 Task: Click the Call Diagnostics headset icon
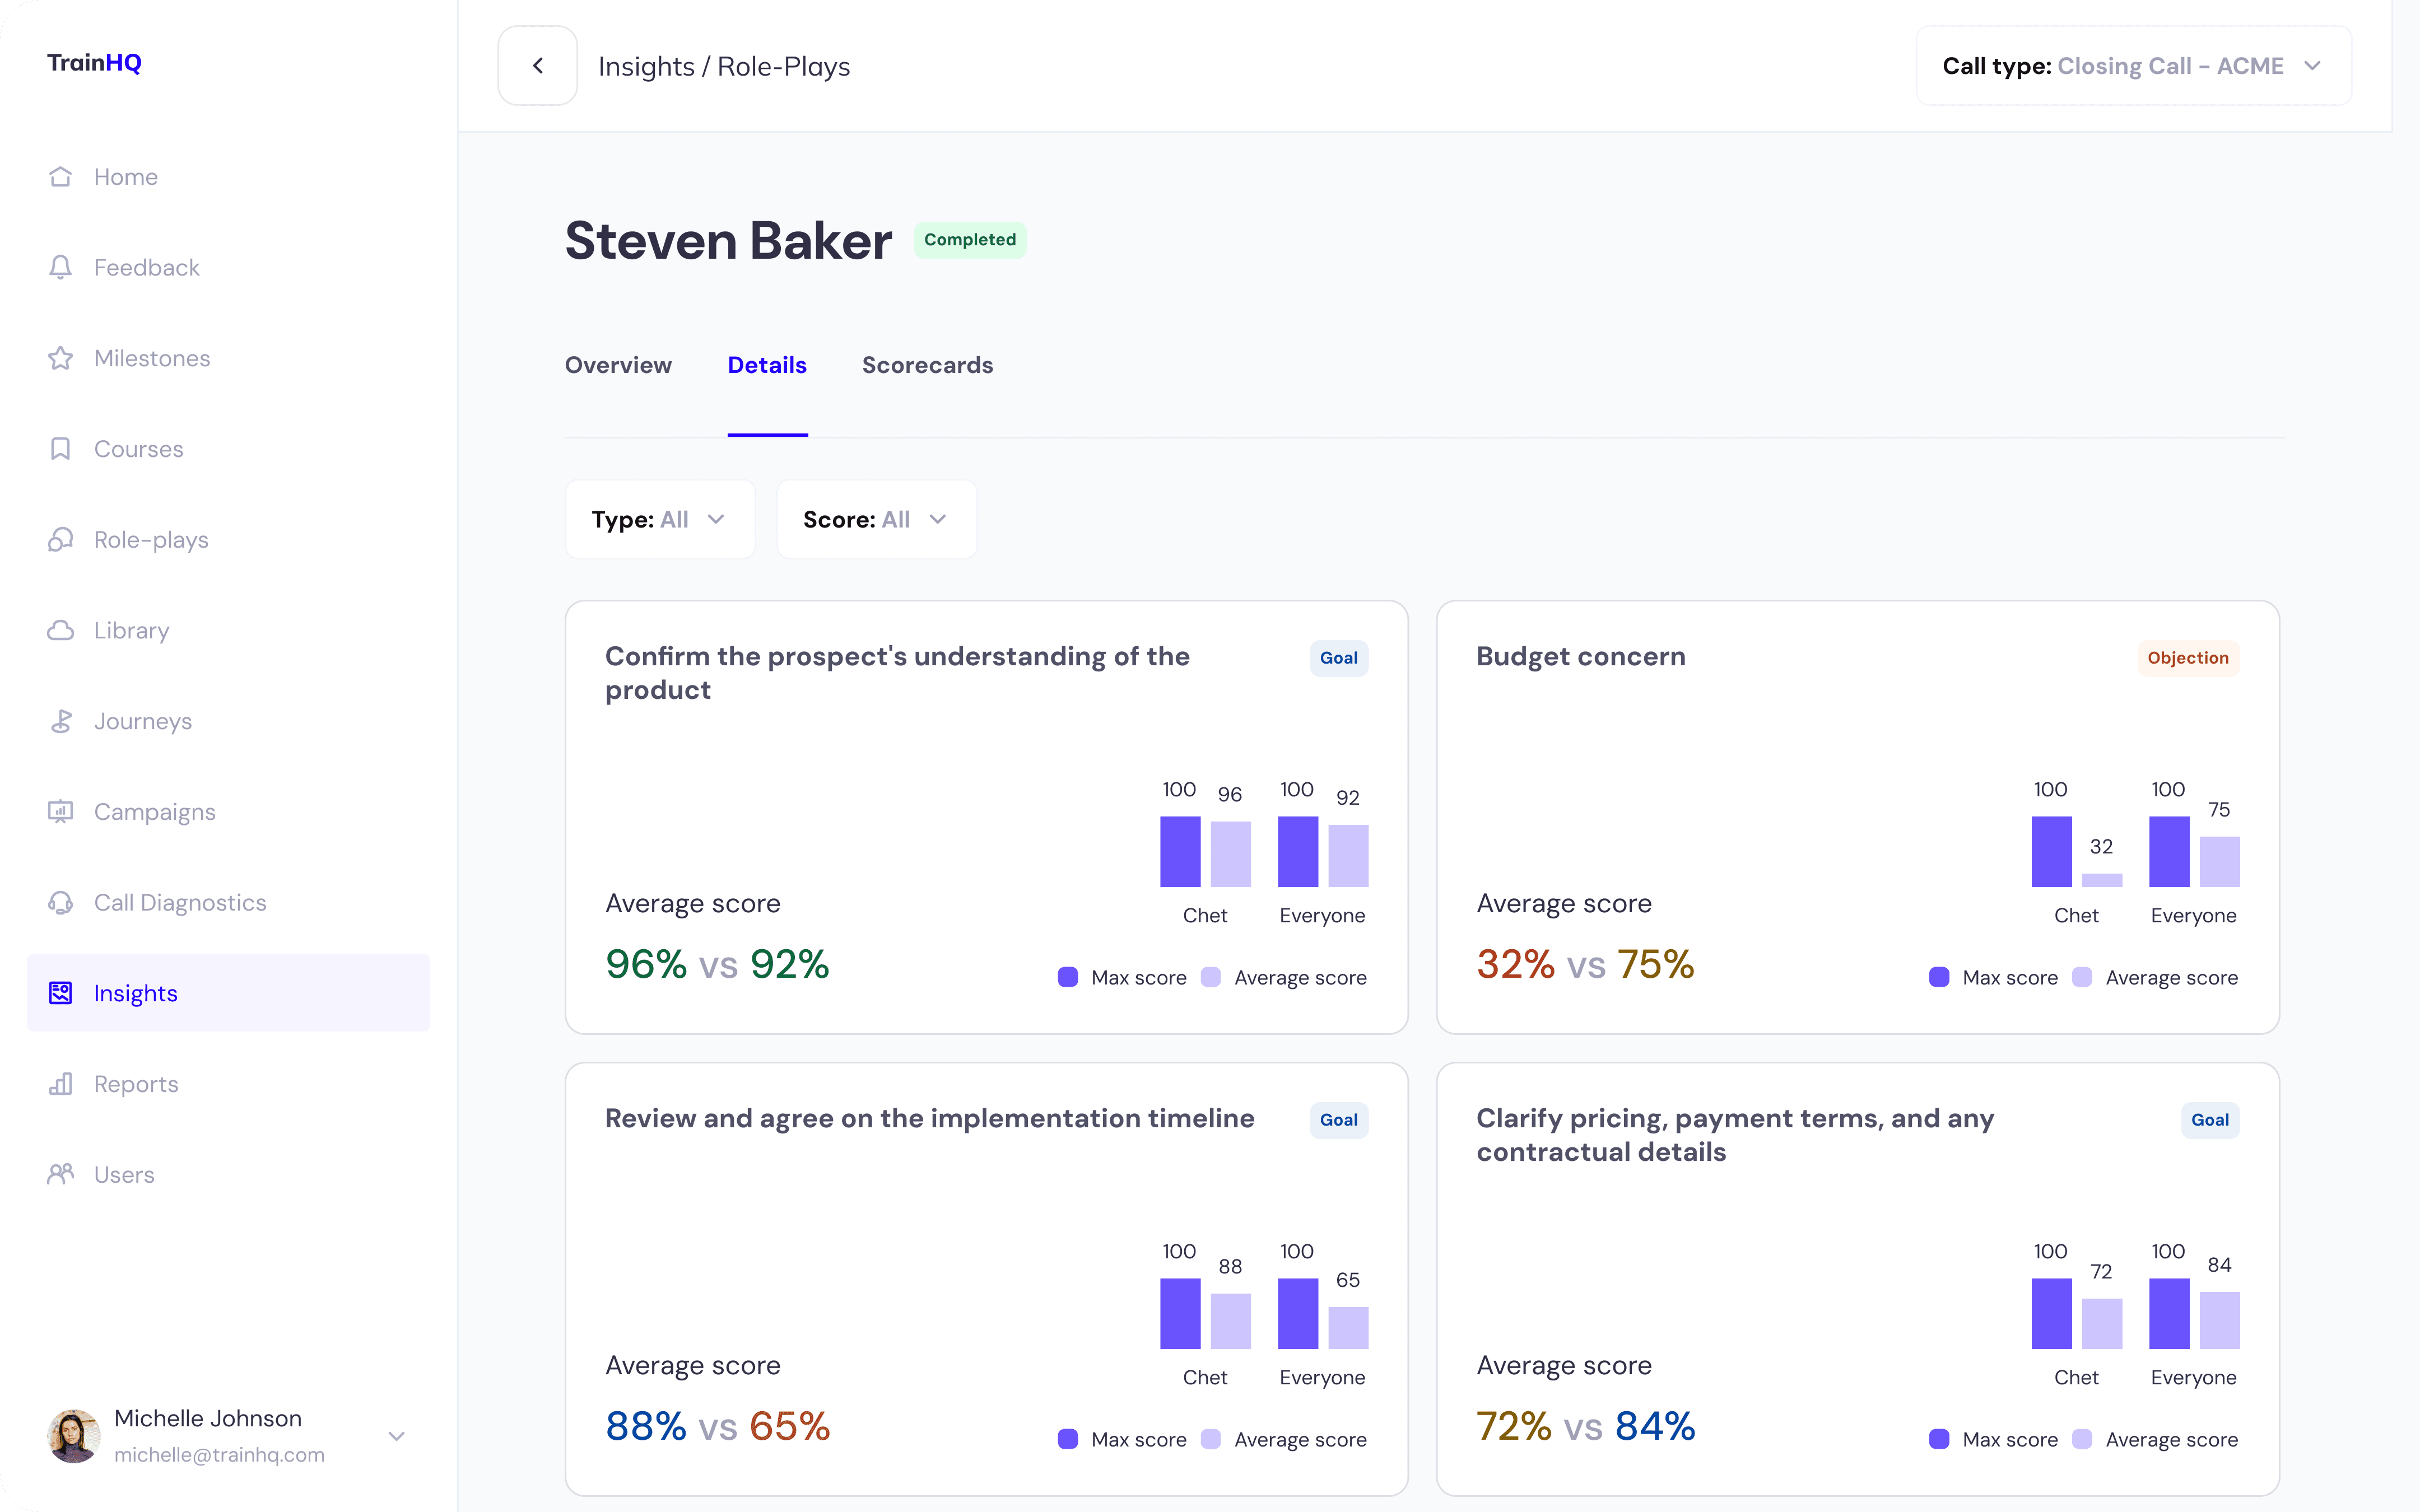61,903
